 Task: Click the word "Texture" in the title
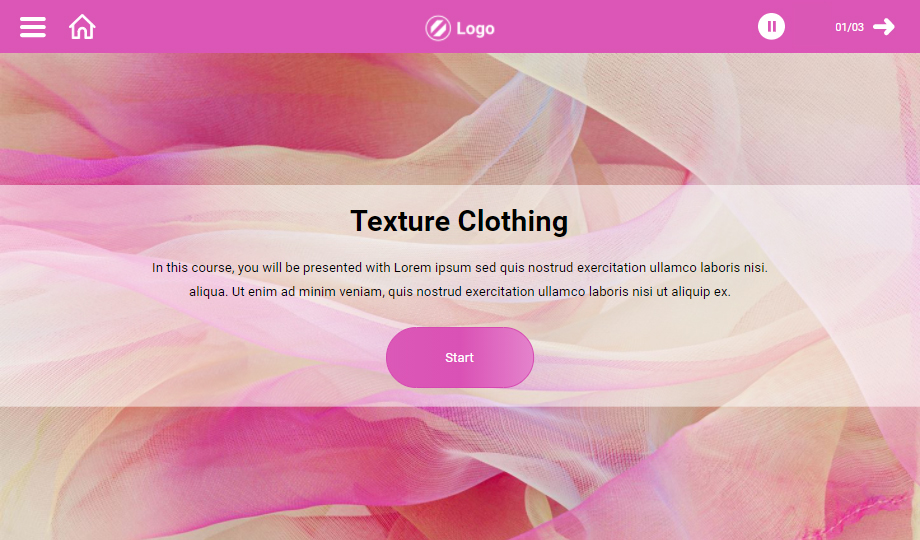tap(400, 221)
